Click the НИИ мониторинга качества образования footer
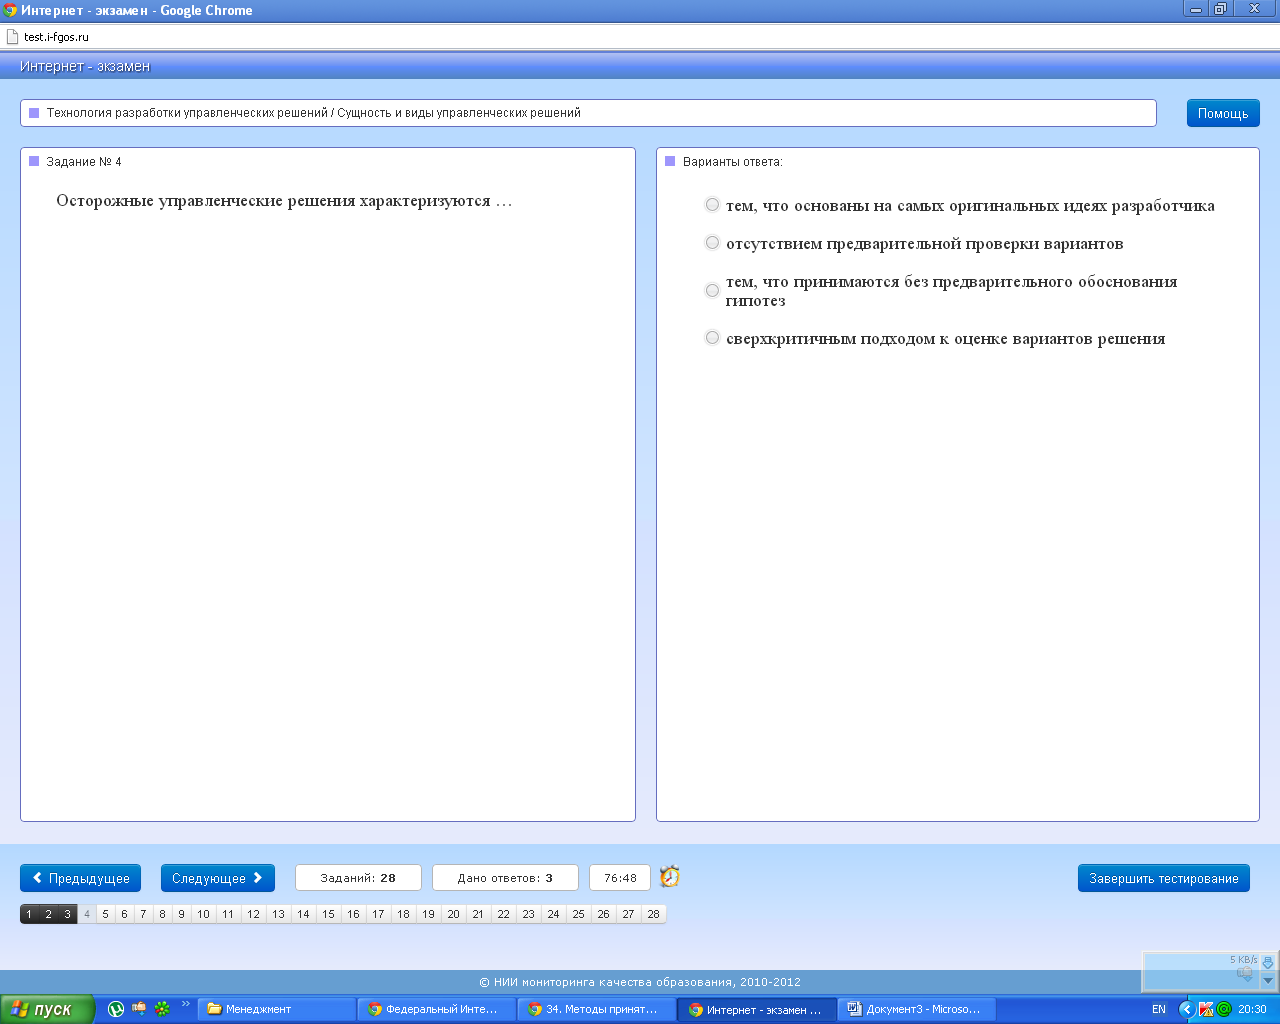Viewport: 1280px width, 1024px height. [x=640, y=982]
